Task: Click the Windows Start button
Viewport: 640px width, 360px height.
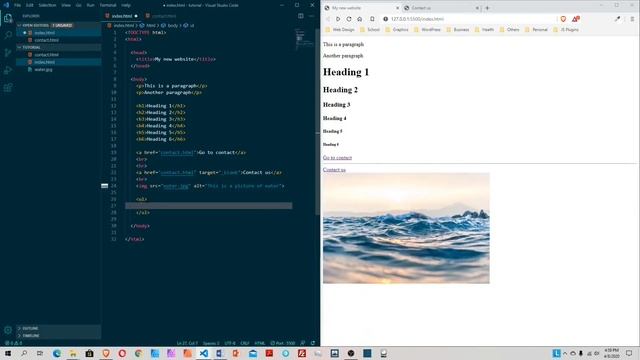Action: 8,353
